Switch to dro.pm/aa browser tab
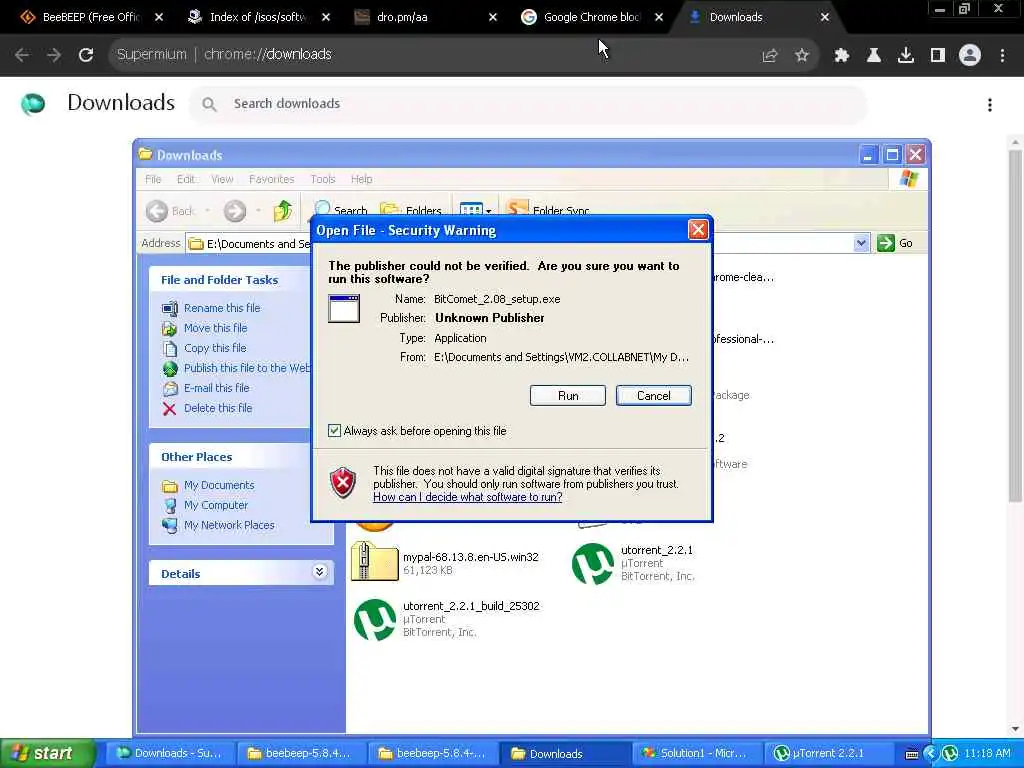This screenshot has width=1024, height=768. pyautogui.click(x=424, y=17)
